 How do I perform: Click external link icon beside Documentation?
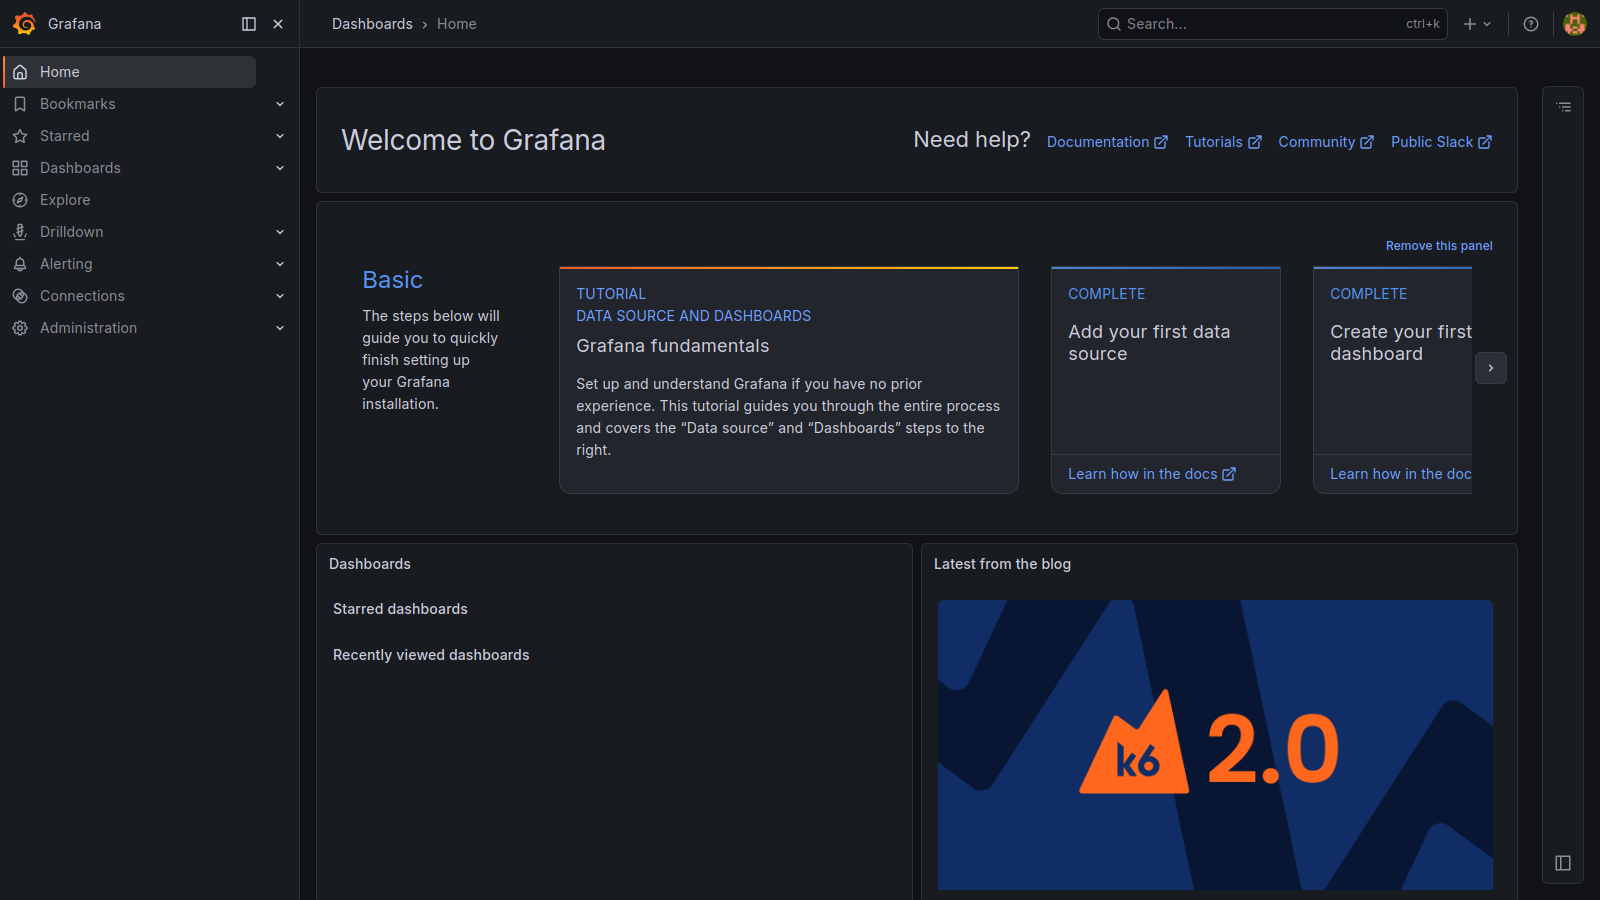pyautogui.click(x=1161, y=142)
